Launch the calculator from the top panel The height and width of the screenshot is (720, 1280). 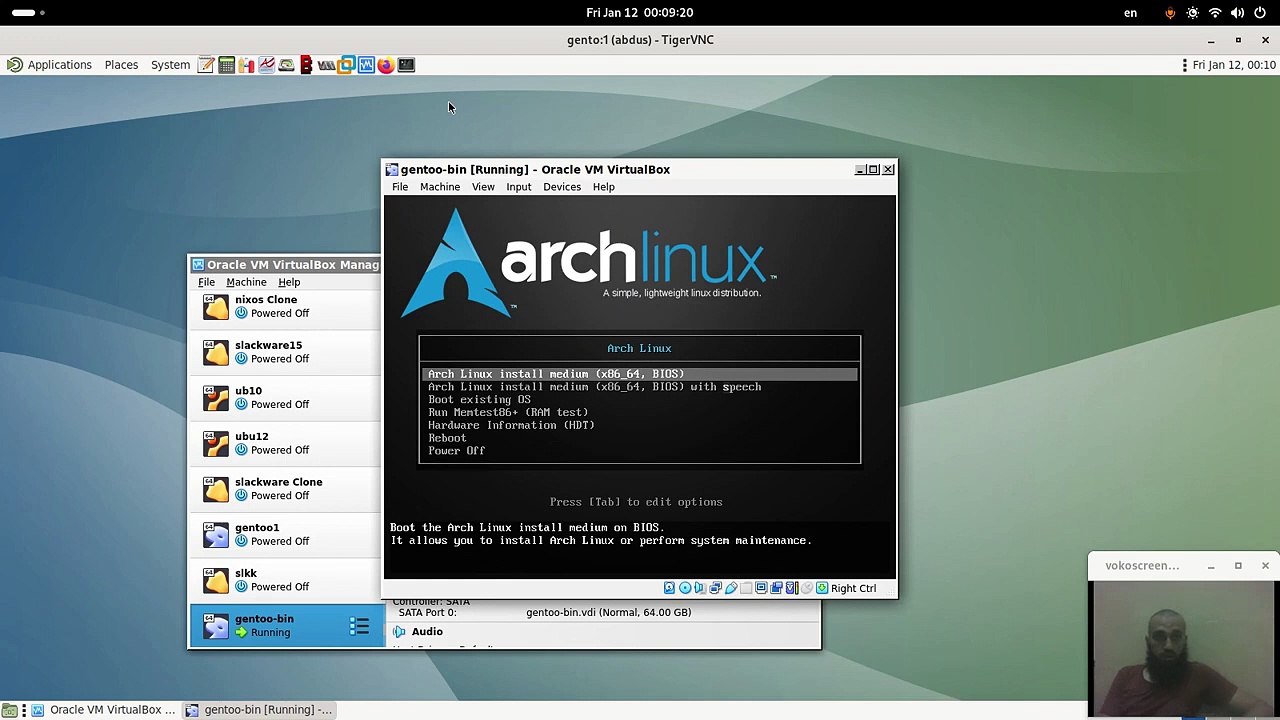click(226, 65)
